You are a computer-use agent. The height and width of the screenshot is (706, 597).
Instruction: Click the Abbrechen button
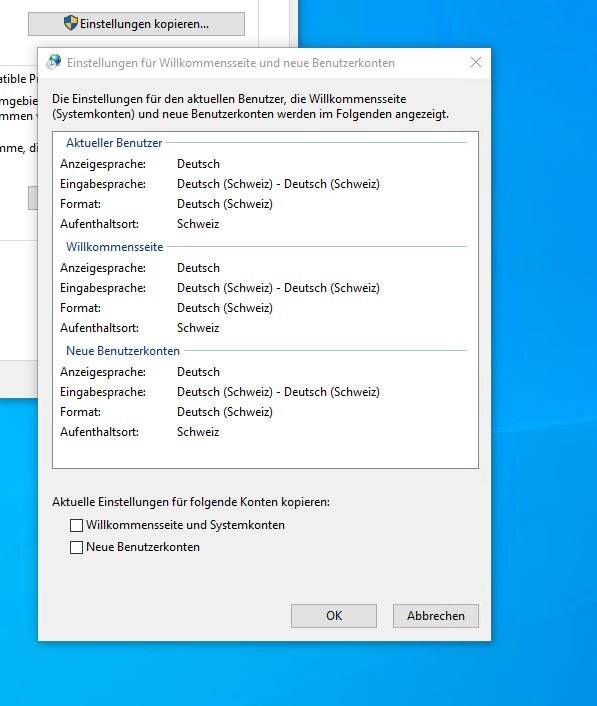(x=435, y=615)
